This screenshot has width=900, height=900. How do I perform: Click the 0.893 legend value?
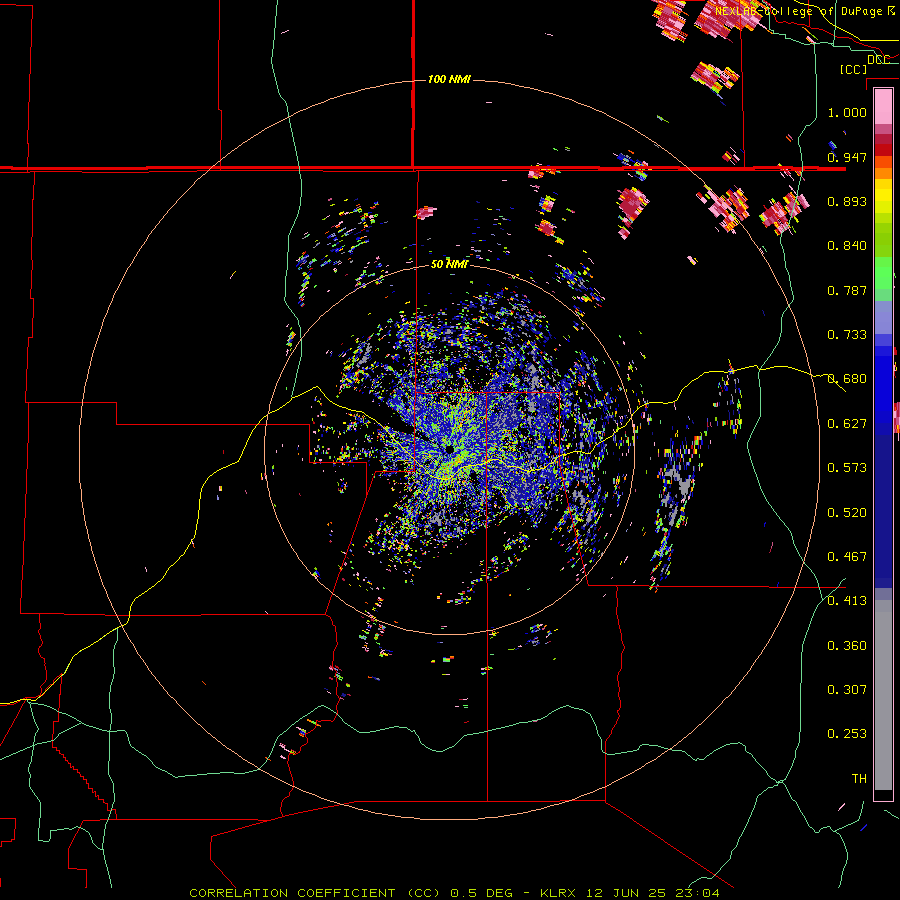coord(847,201)
